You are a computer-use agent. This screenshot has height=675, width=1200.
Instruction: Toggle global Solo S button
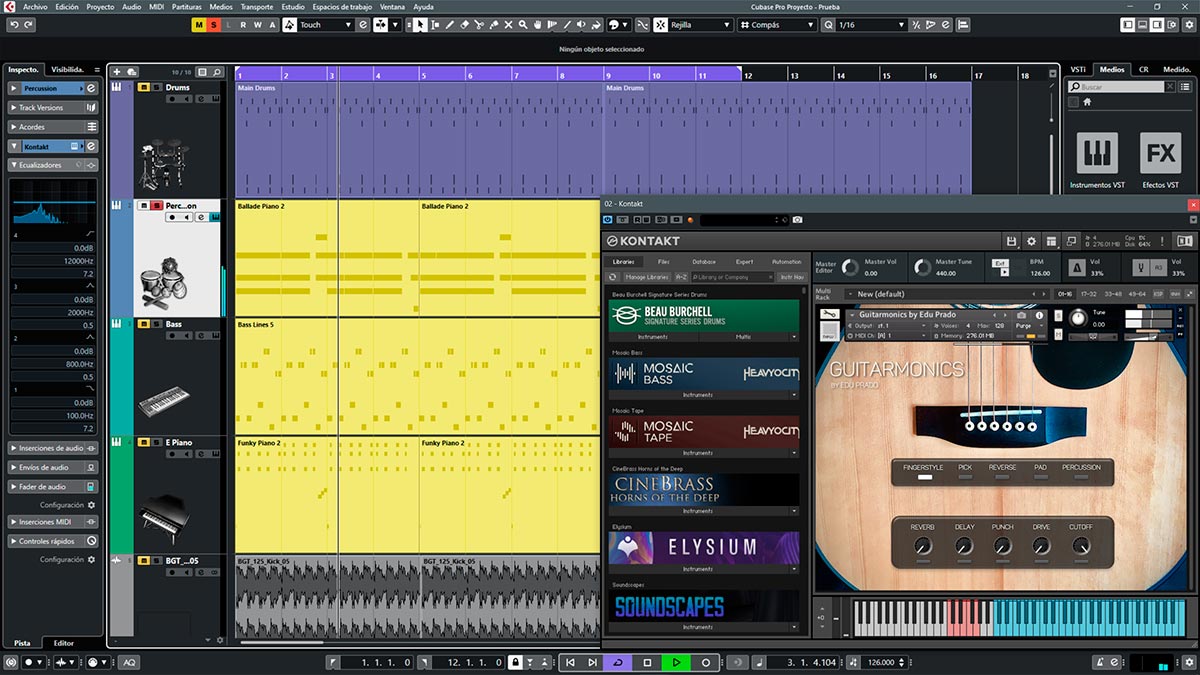[x=213, y=24]
